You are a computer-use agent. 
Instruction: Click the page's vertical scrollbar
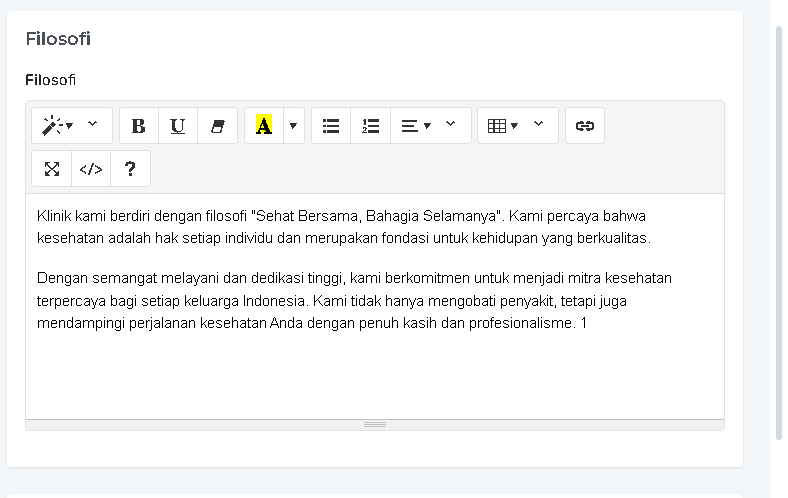[779, 230]
